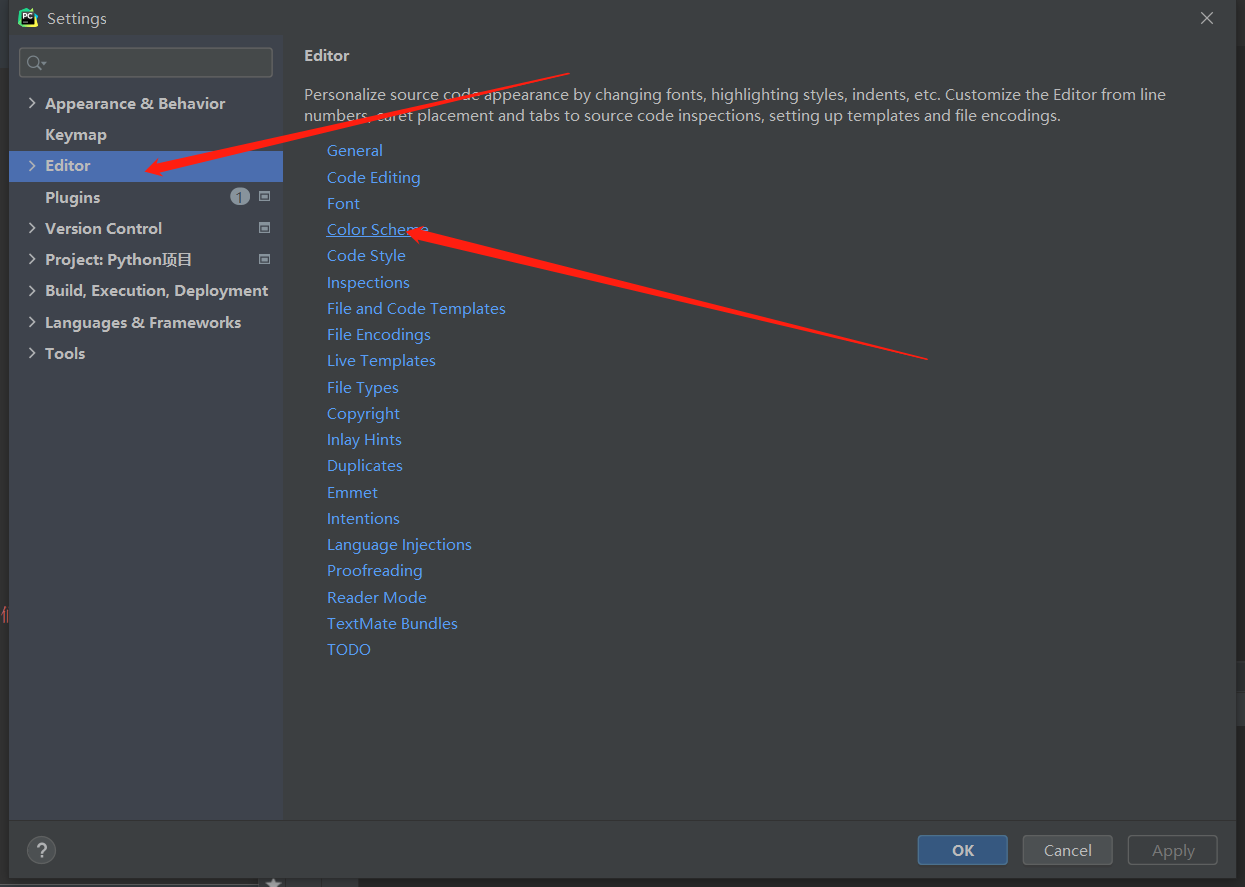1245x887 pixels.
Task: Click the project-level icon beside Plugins
Action: [264, 197]
